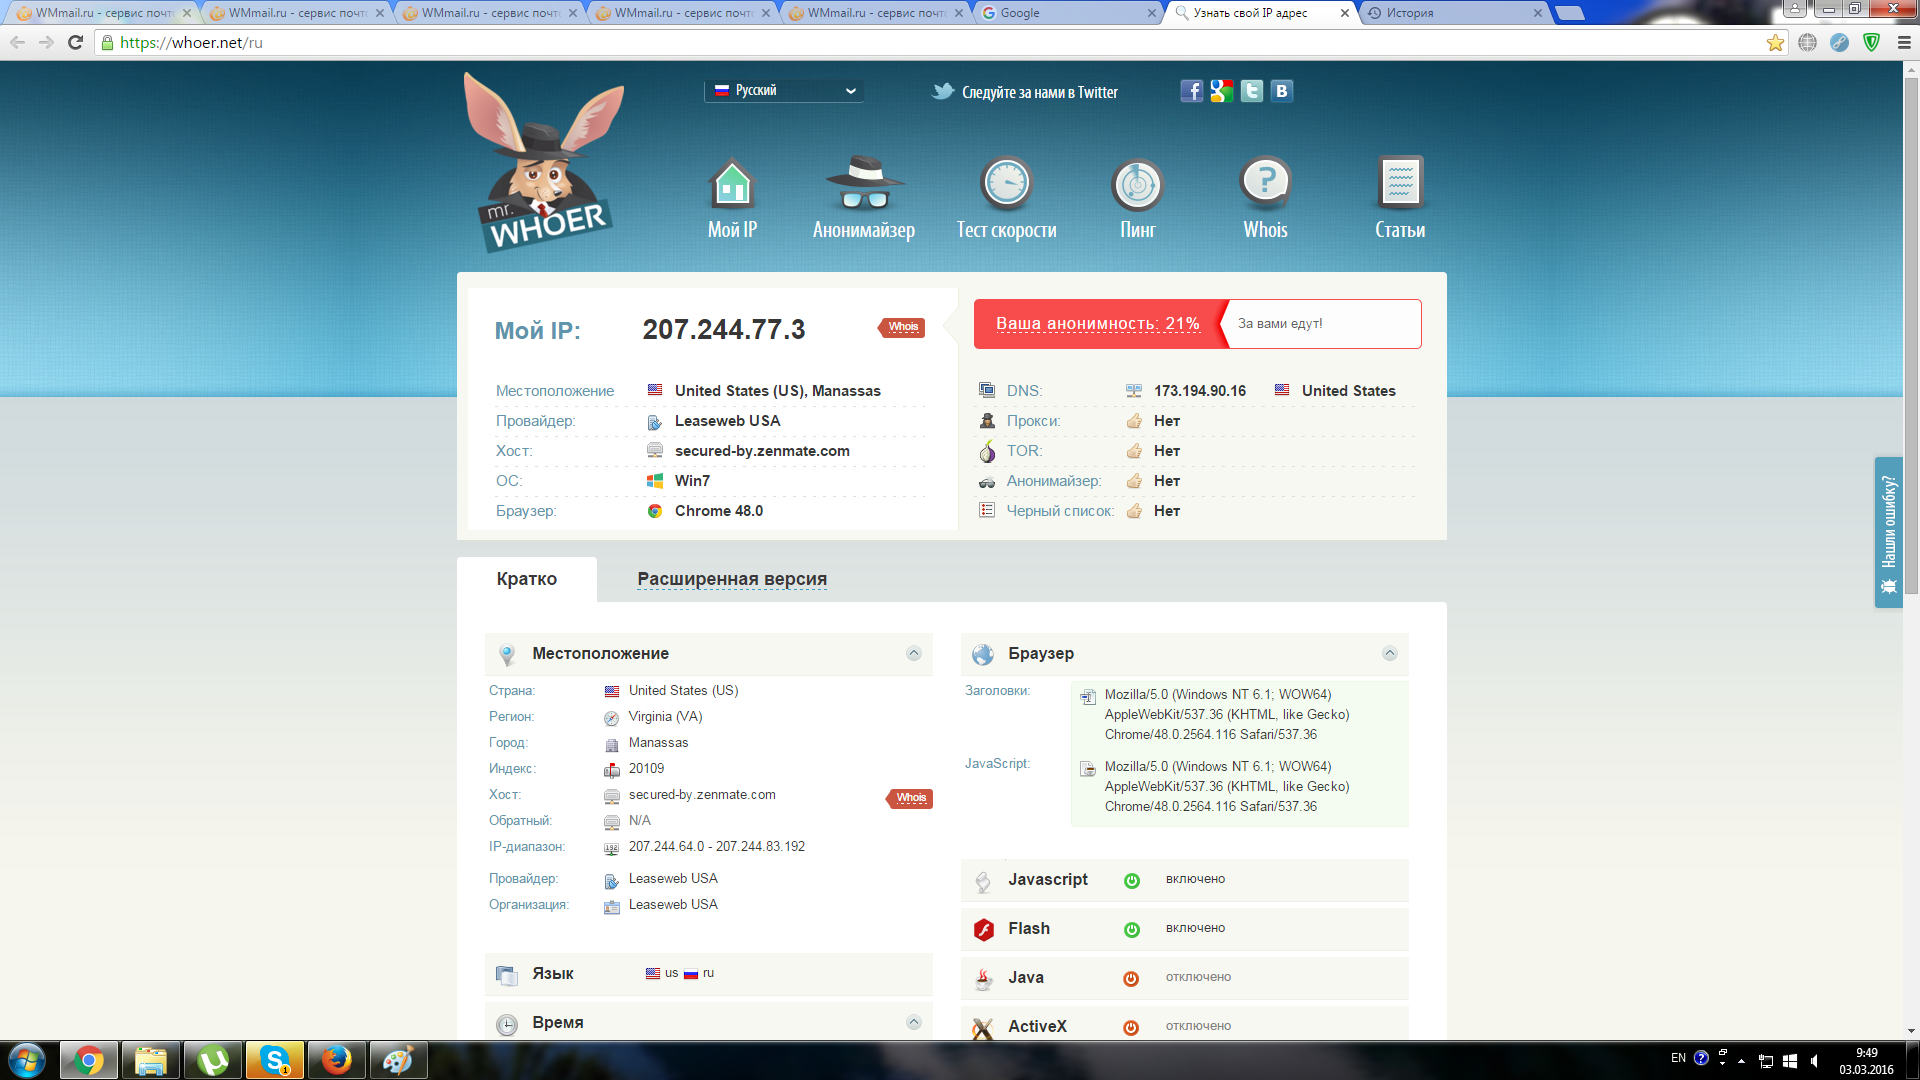Viewport: 1920px width, 1080px height.
Task: Click the IP range 207.244.64.0 - 207.244.83.192
Action: pyautogui.click(x=716, y=846)
